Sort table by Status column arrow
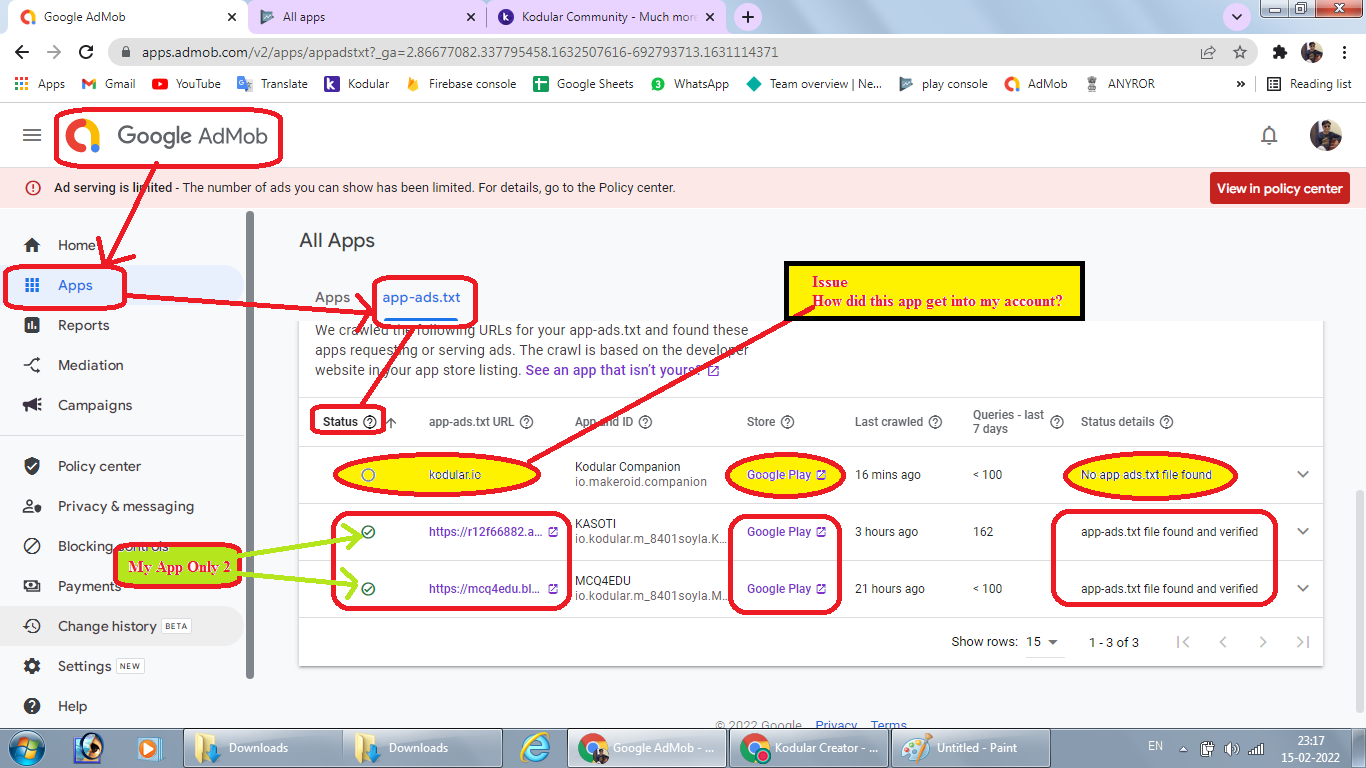 click(x=392, y=422)
